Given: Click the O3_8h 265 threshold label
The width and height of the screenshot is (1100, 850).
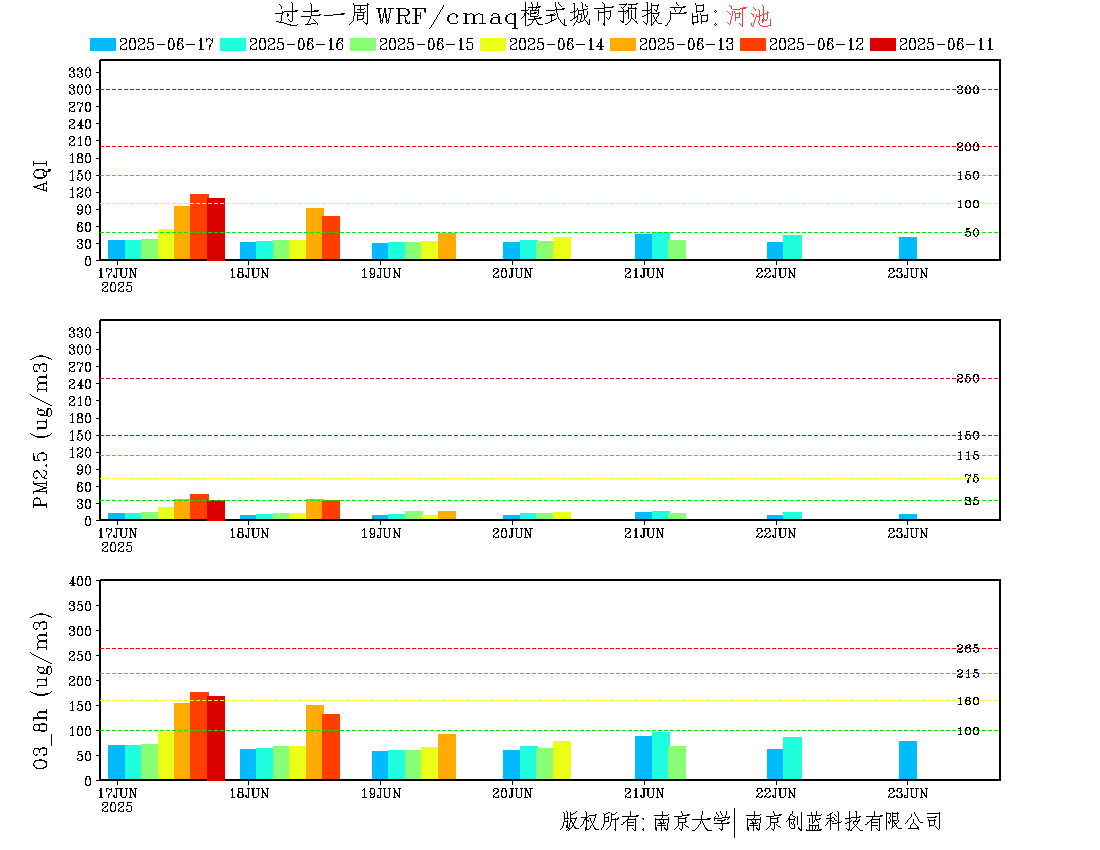Looking at the screenshot, I should pos(968,649).
